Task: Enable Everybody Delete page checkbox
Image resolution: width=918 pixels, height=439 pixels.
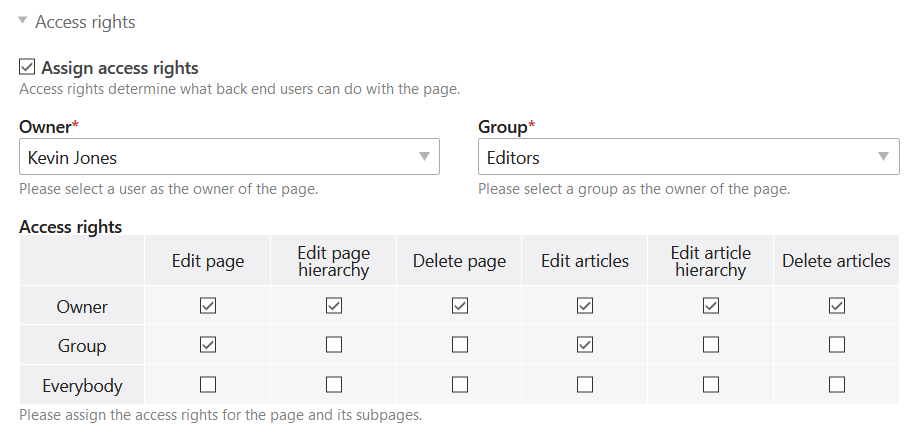Action: pos(460,385)
